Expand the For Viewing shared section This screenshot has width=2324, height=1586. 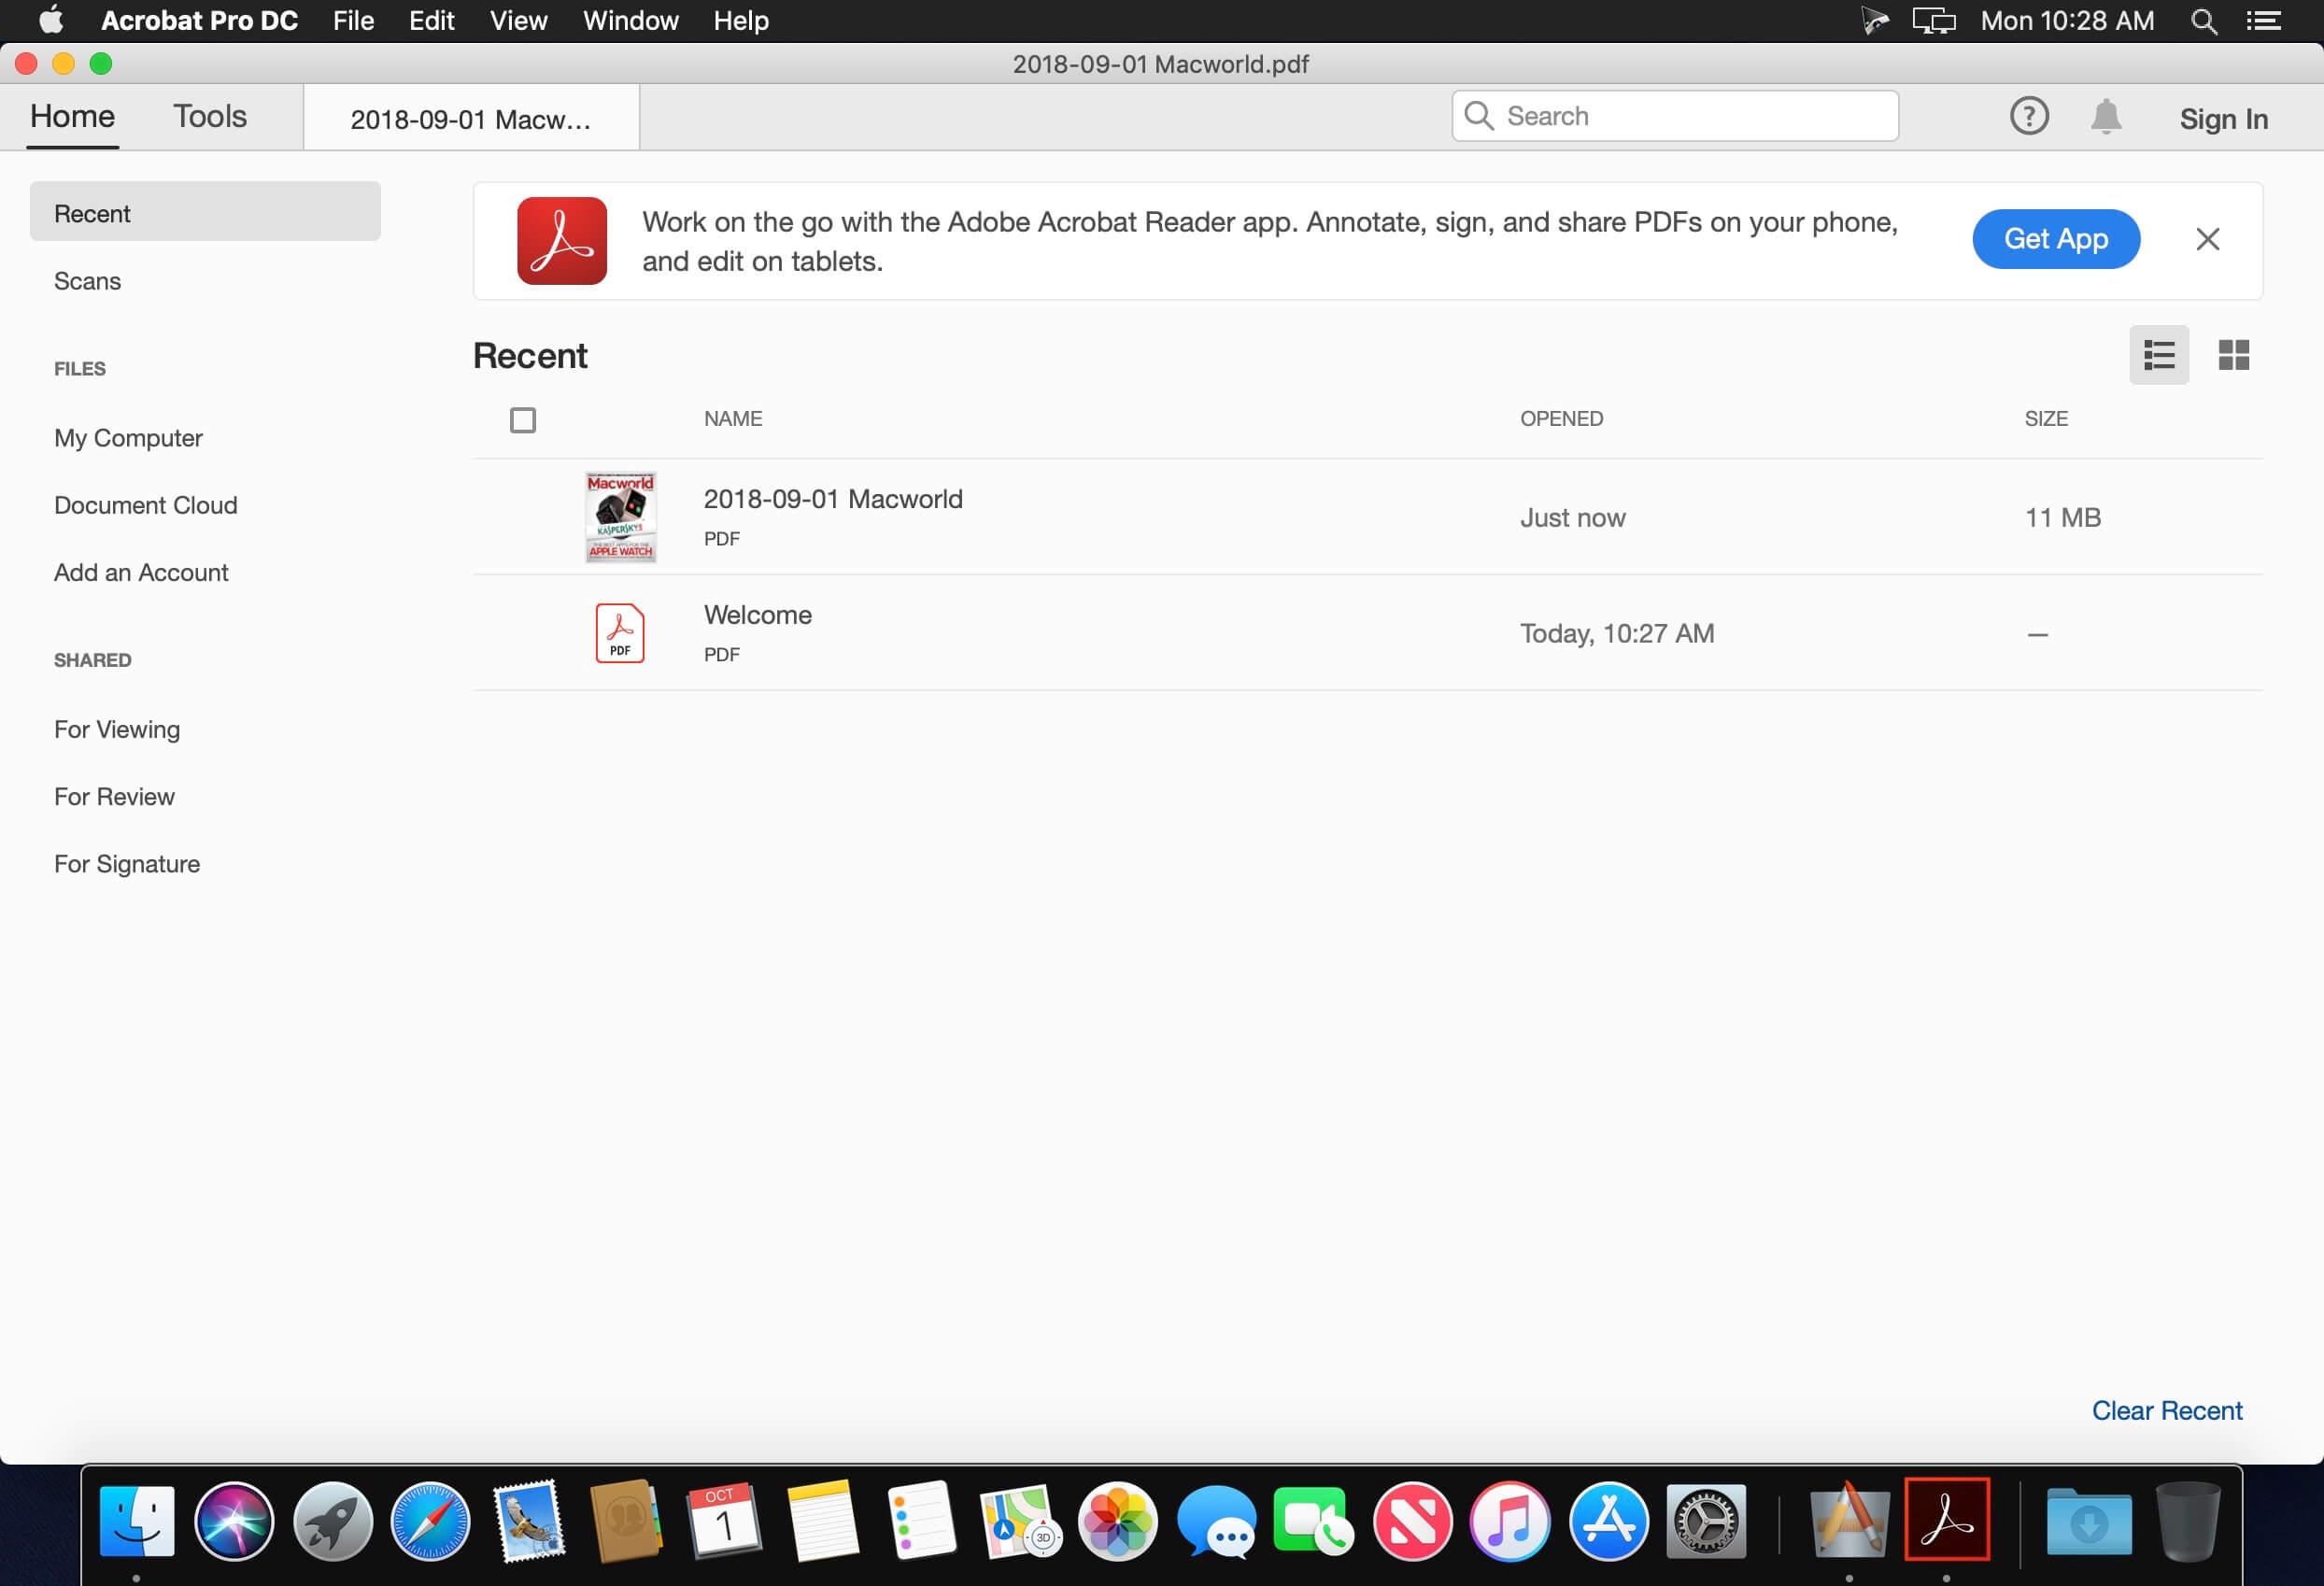pos(117,728)
